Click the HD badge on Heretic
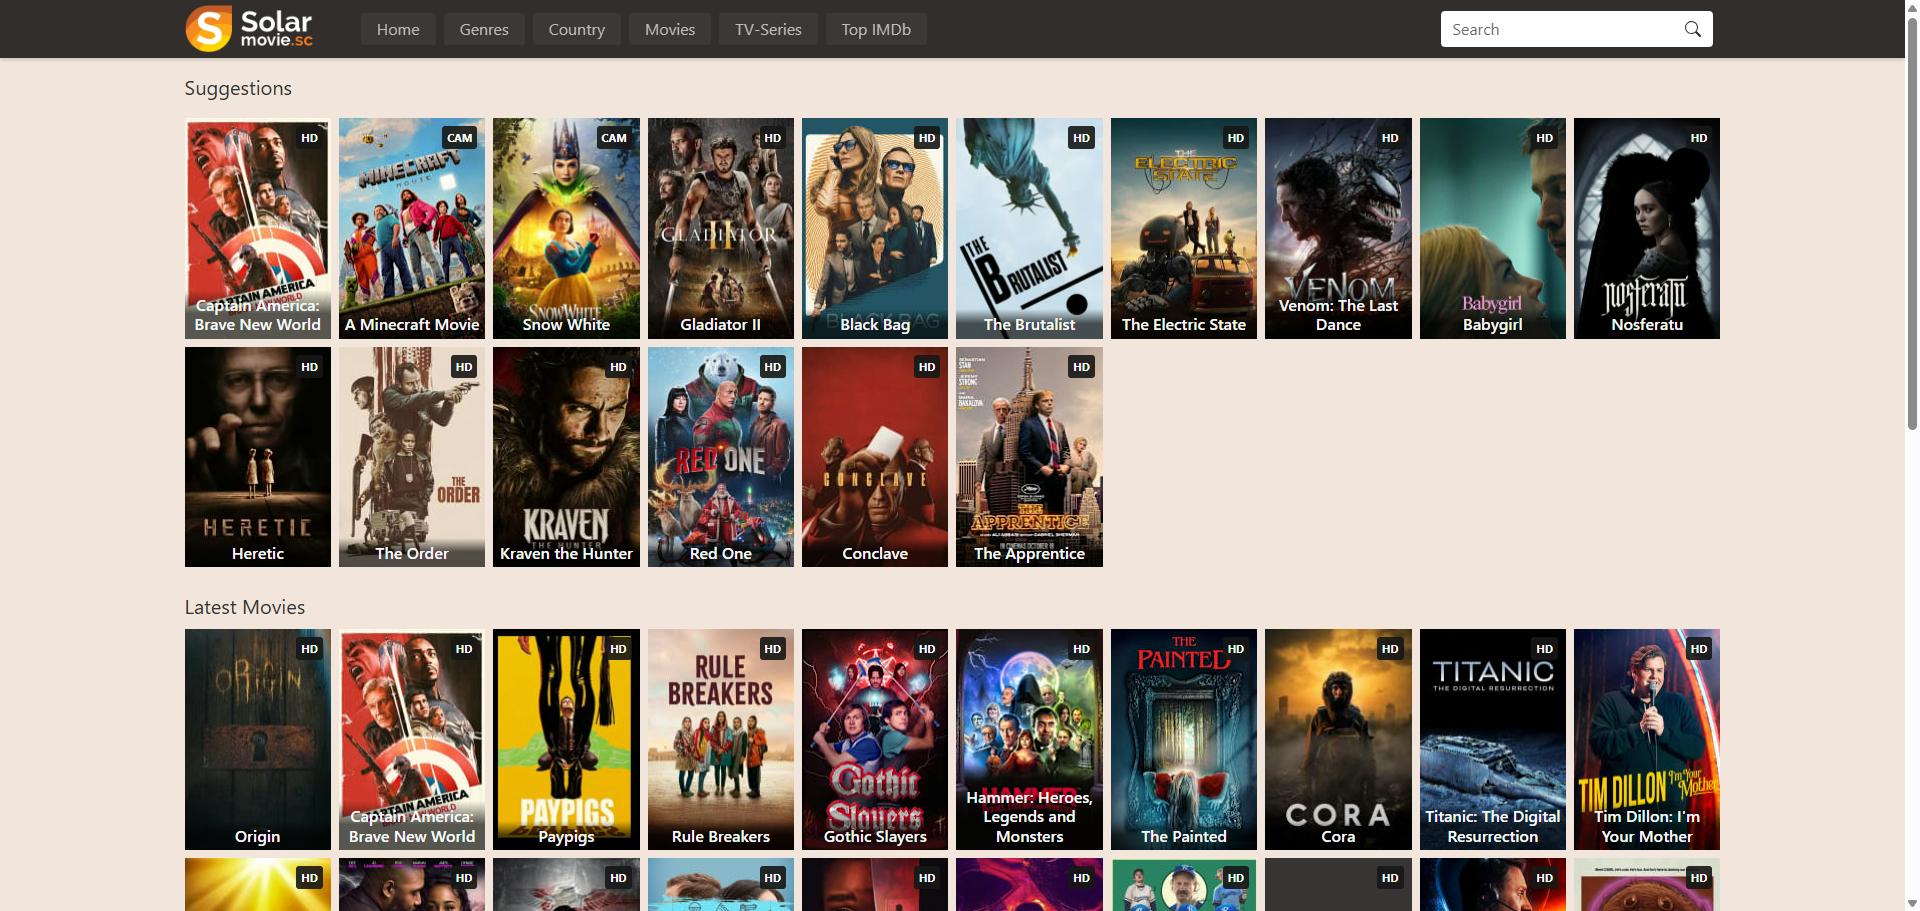 (x=309, y=367)
